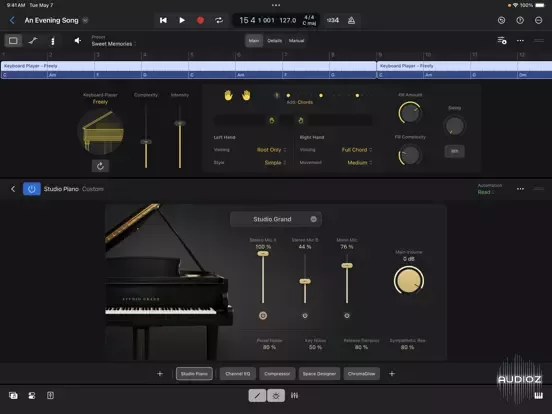Open the Studio Grand model dropdown

(276, 219)
